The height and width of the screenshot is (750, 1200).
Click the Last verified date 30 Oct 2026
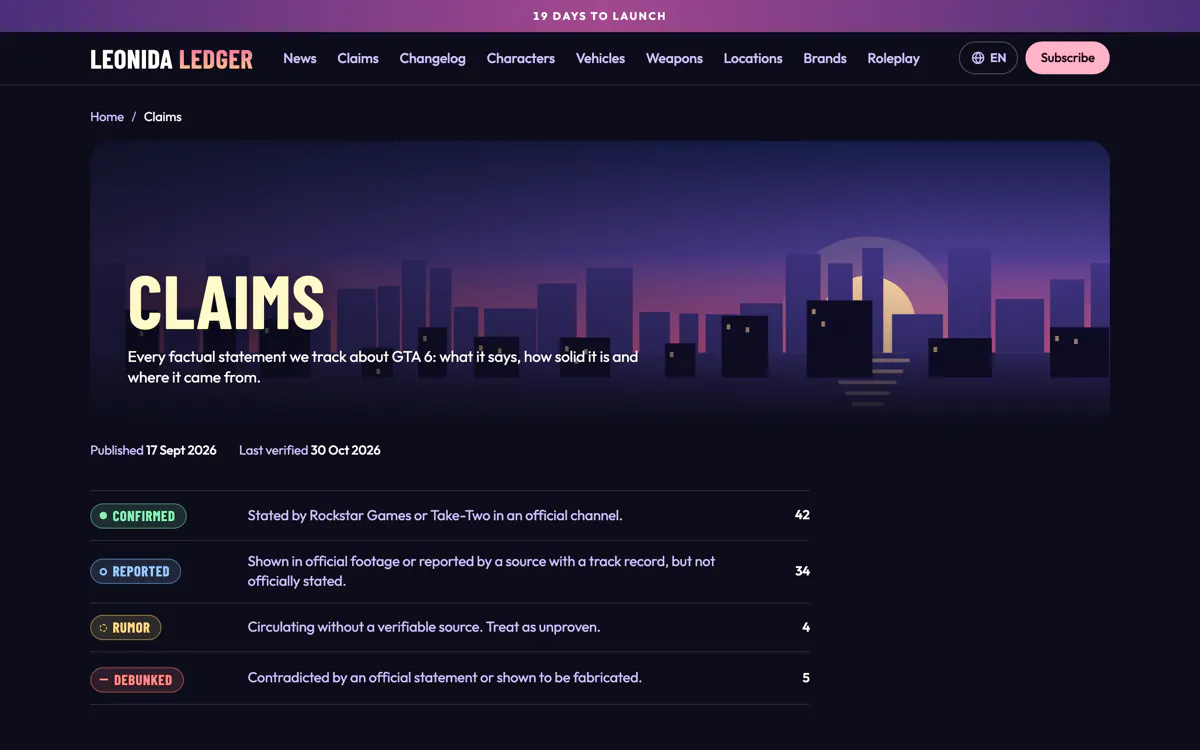345,450
